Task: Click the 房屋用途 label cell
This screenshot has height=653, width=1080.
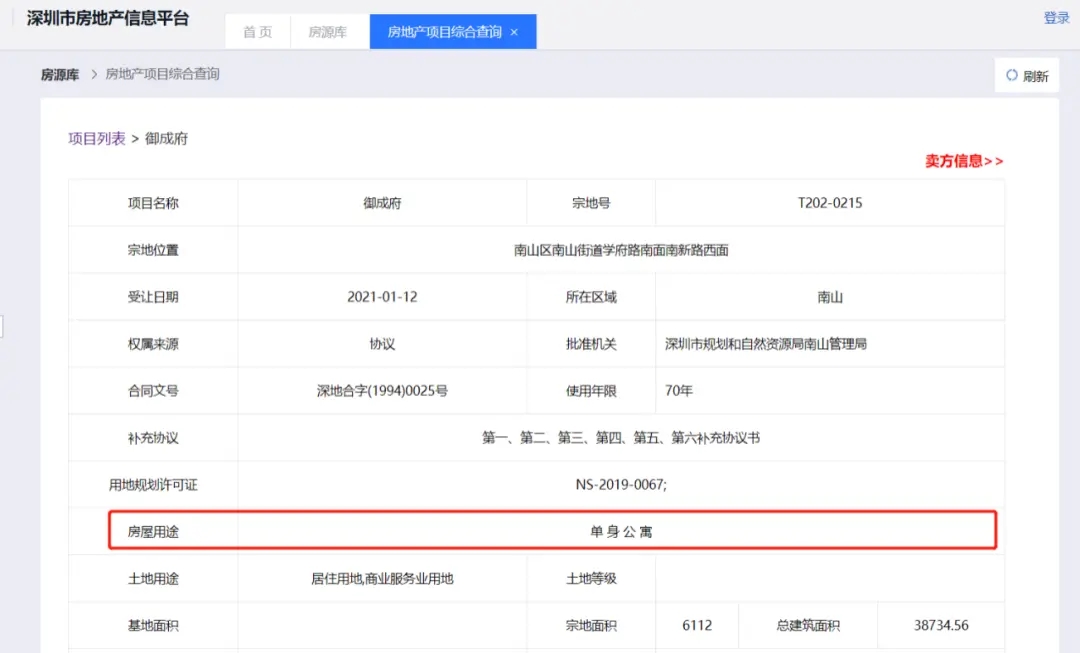Action: point(153,532)
